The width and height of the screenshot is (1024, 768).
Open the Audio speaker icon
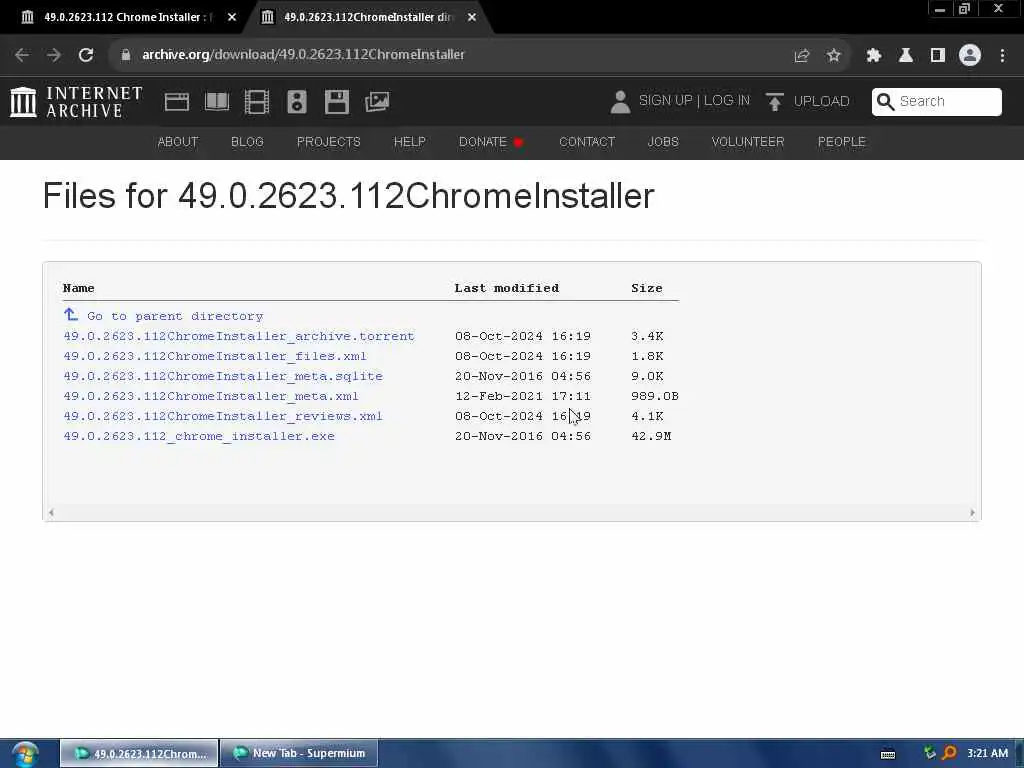(x=297, y=102)
